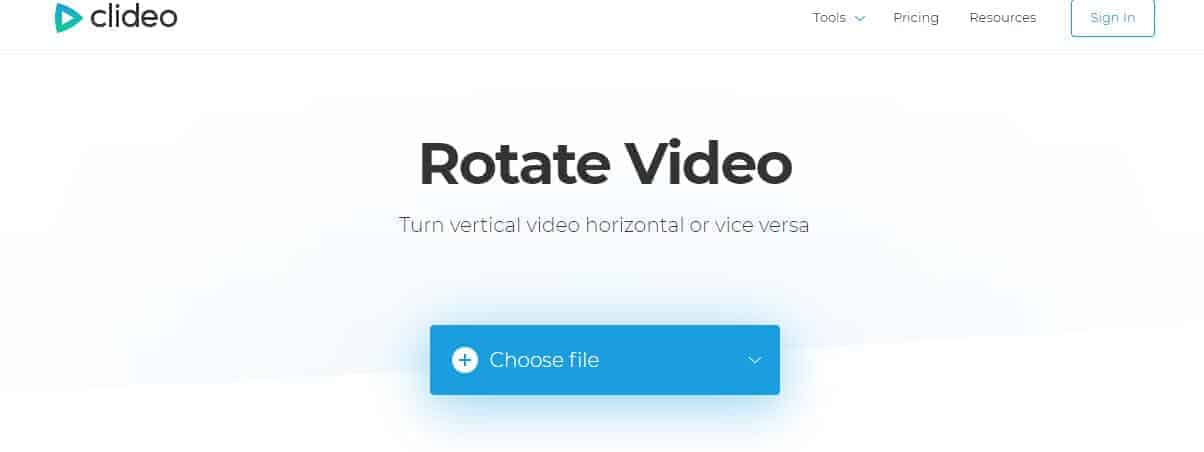Image resolution: width=1204 pixels, height=452 pixels.
Task: Click the word 'Rotate' in the title
Action: pos(513,163)
